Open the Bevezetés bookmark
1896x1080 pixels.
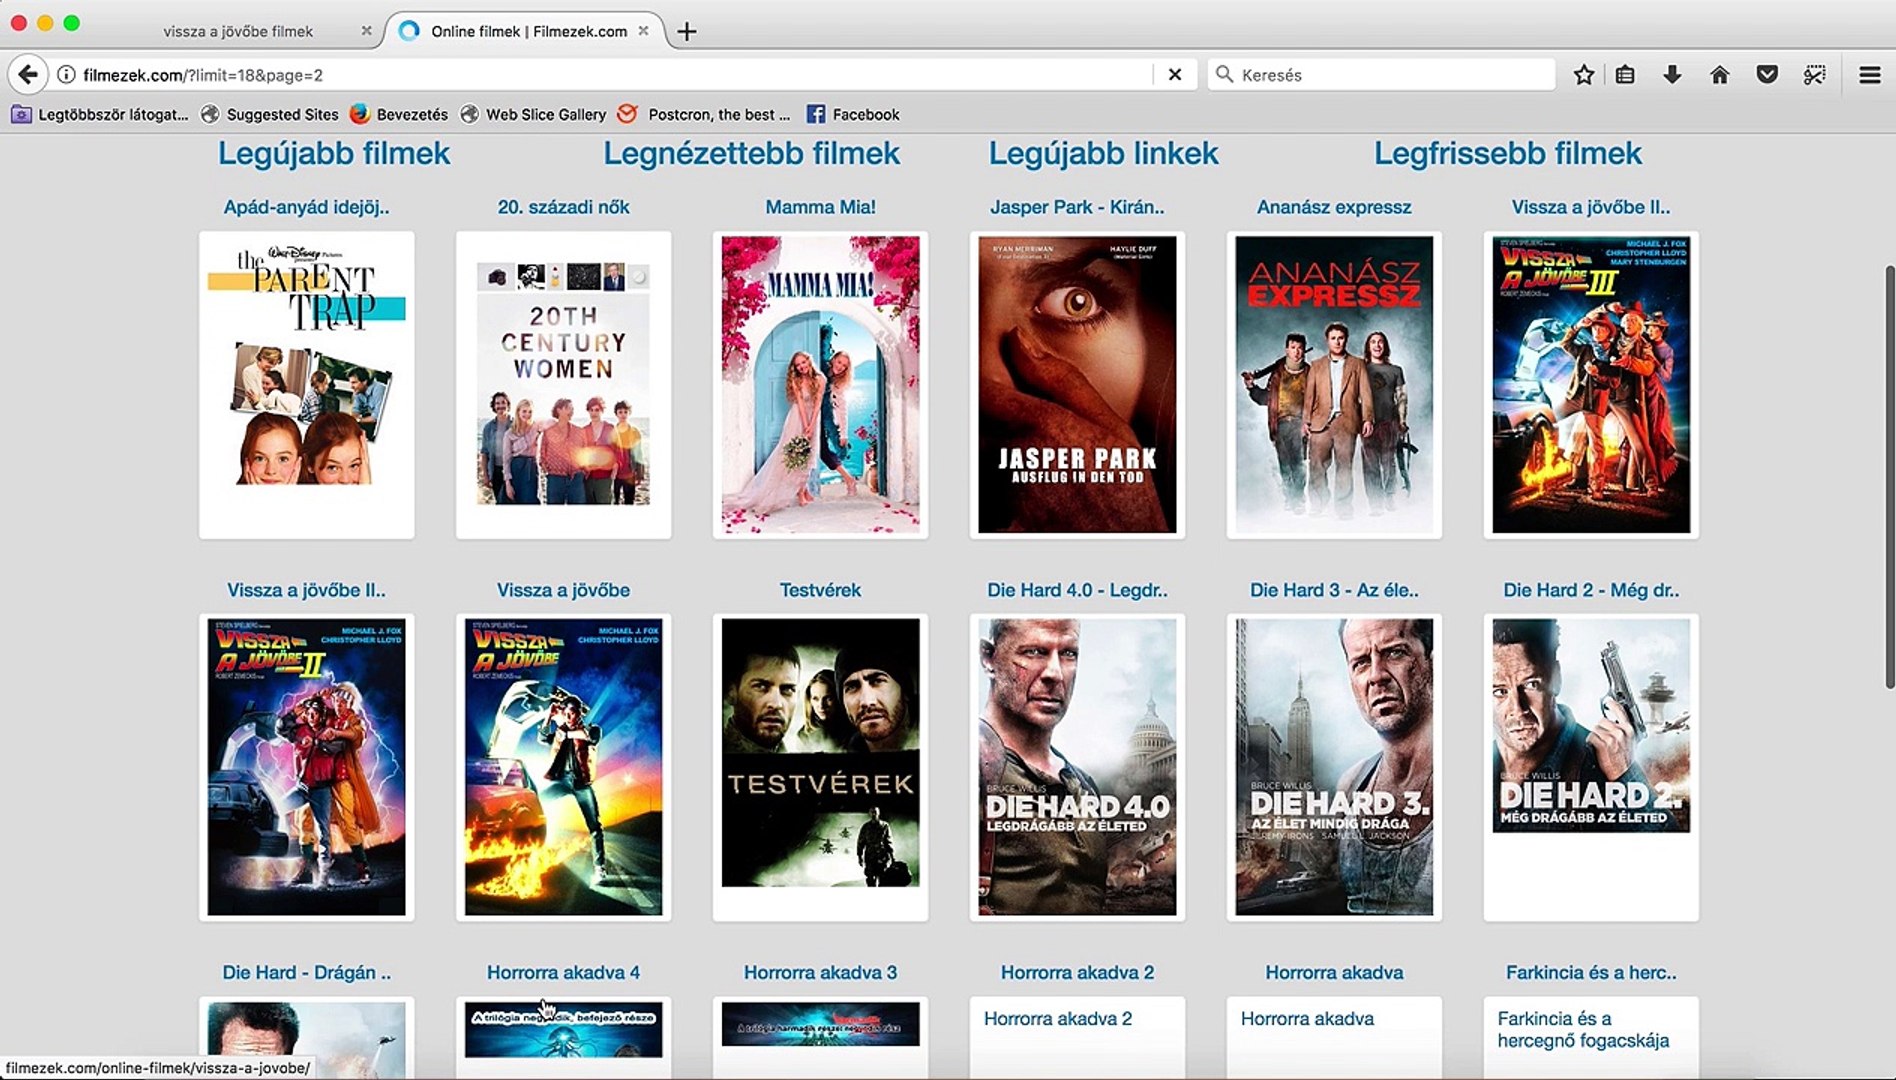tap(399, 114)
